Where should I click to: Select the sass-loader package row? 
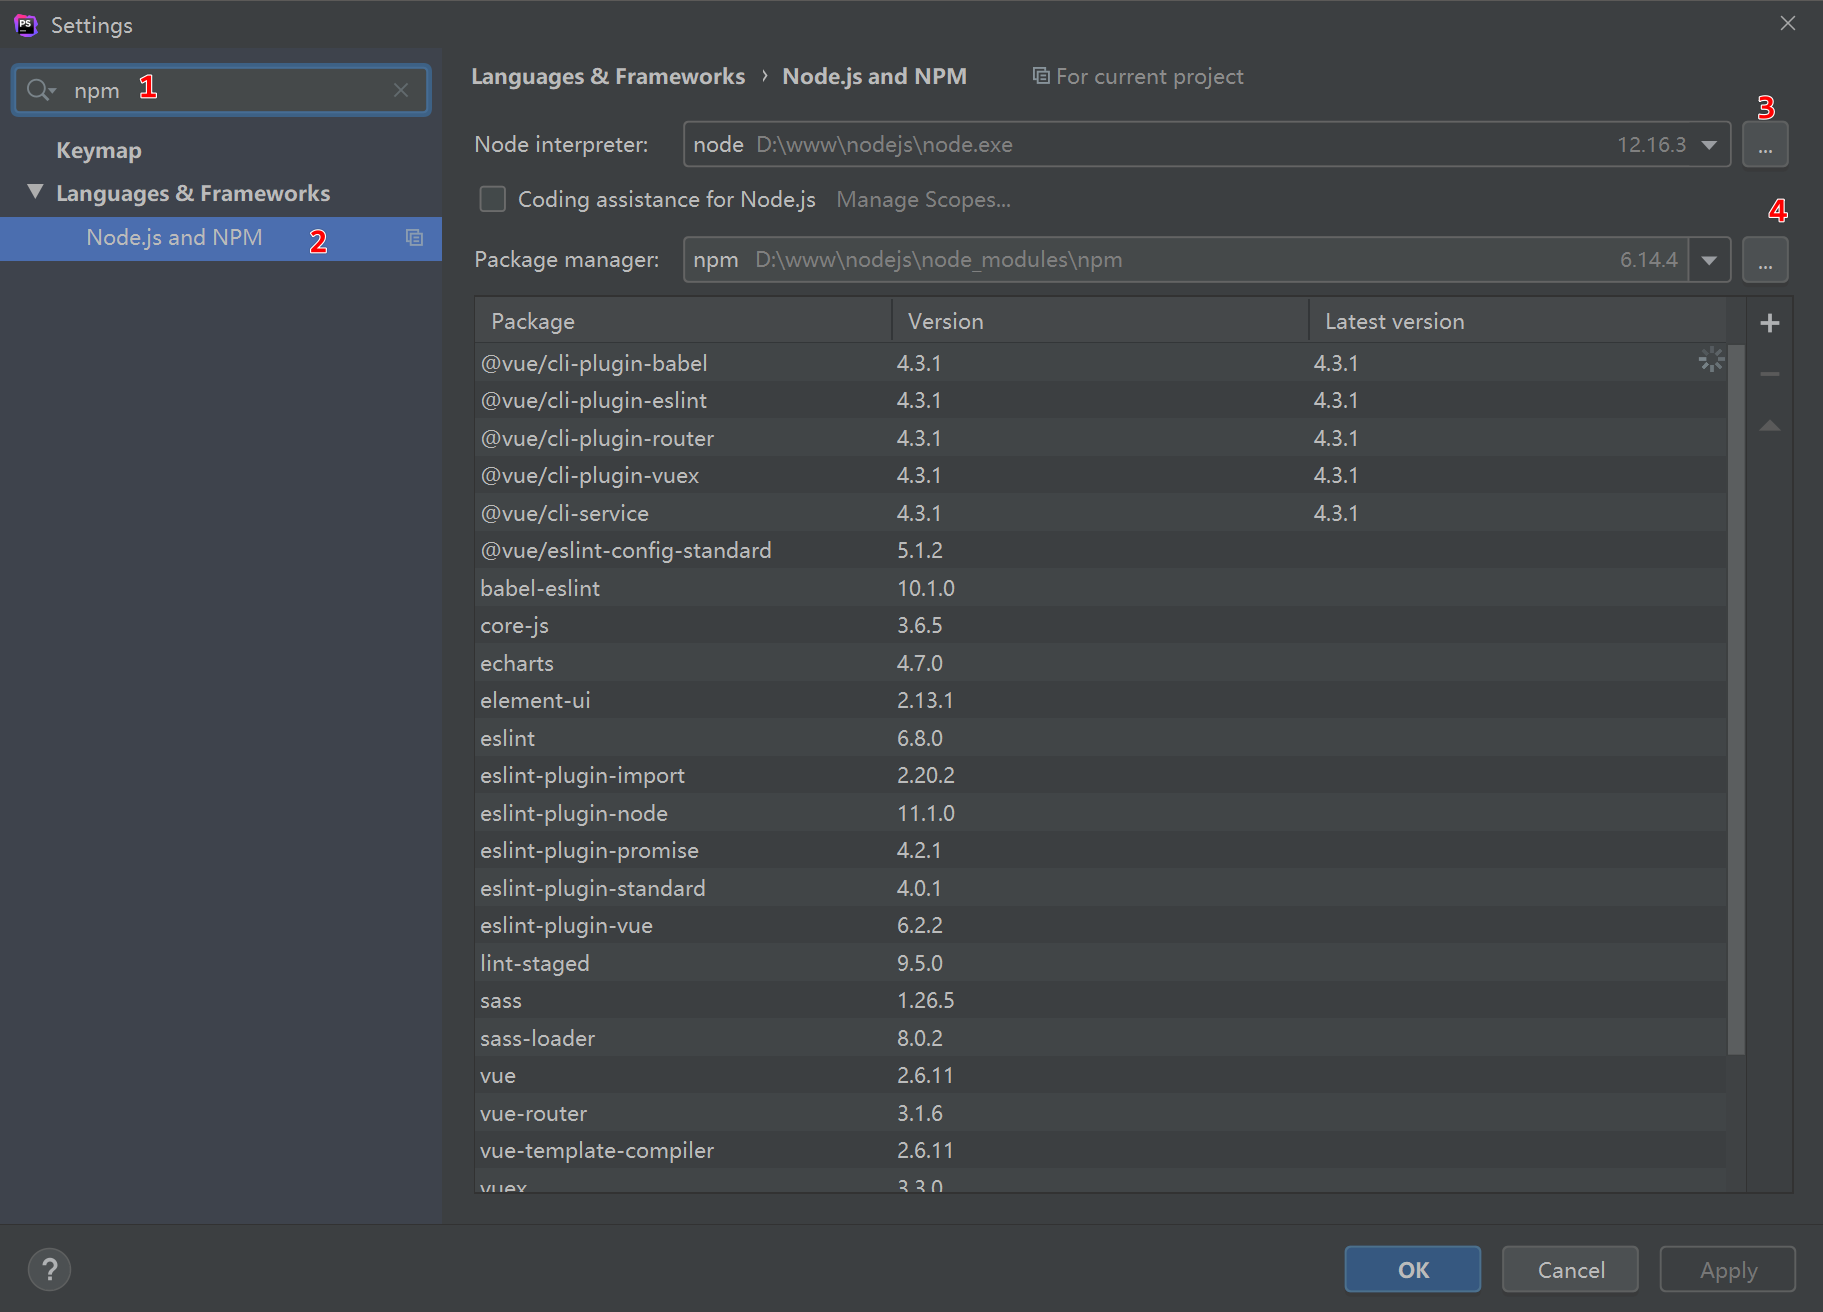(x=1101, y=1038)
